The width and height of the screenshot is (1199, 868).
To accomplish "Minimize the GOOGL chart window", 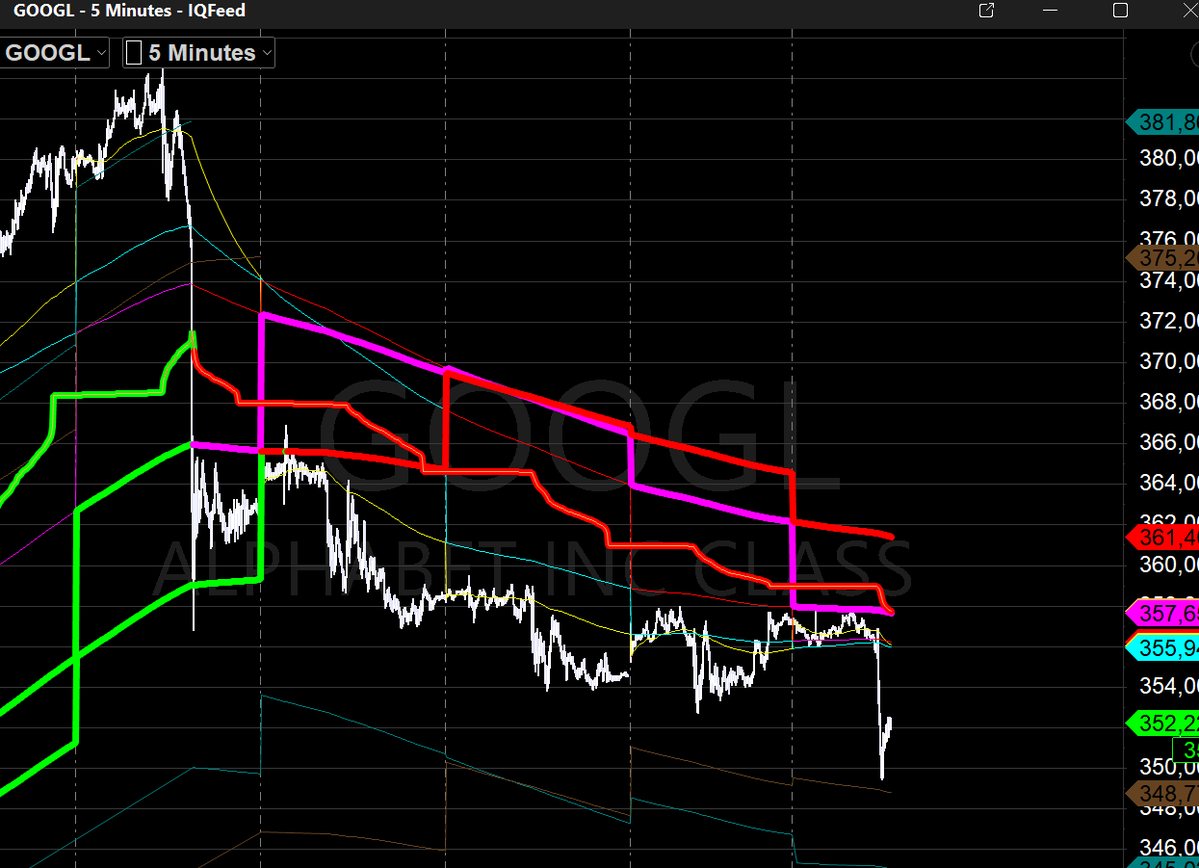I will tap(1050, 11).
